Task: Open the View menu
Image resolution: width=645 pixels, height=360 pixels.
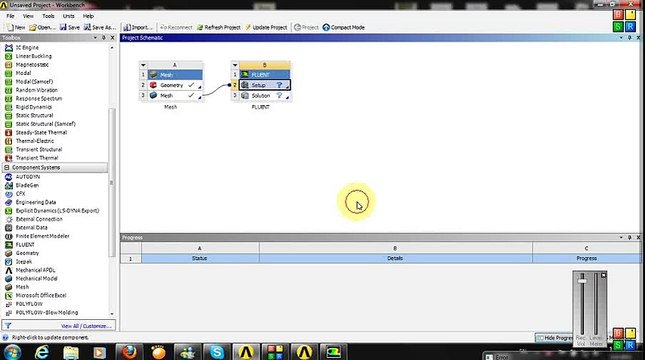Action: click(28, 16)
